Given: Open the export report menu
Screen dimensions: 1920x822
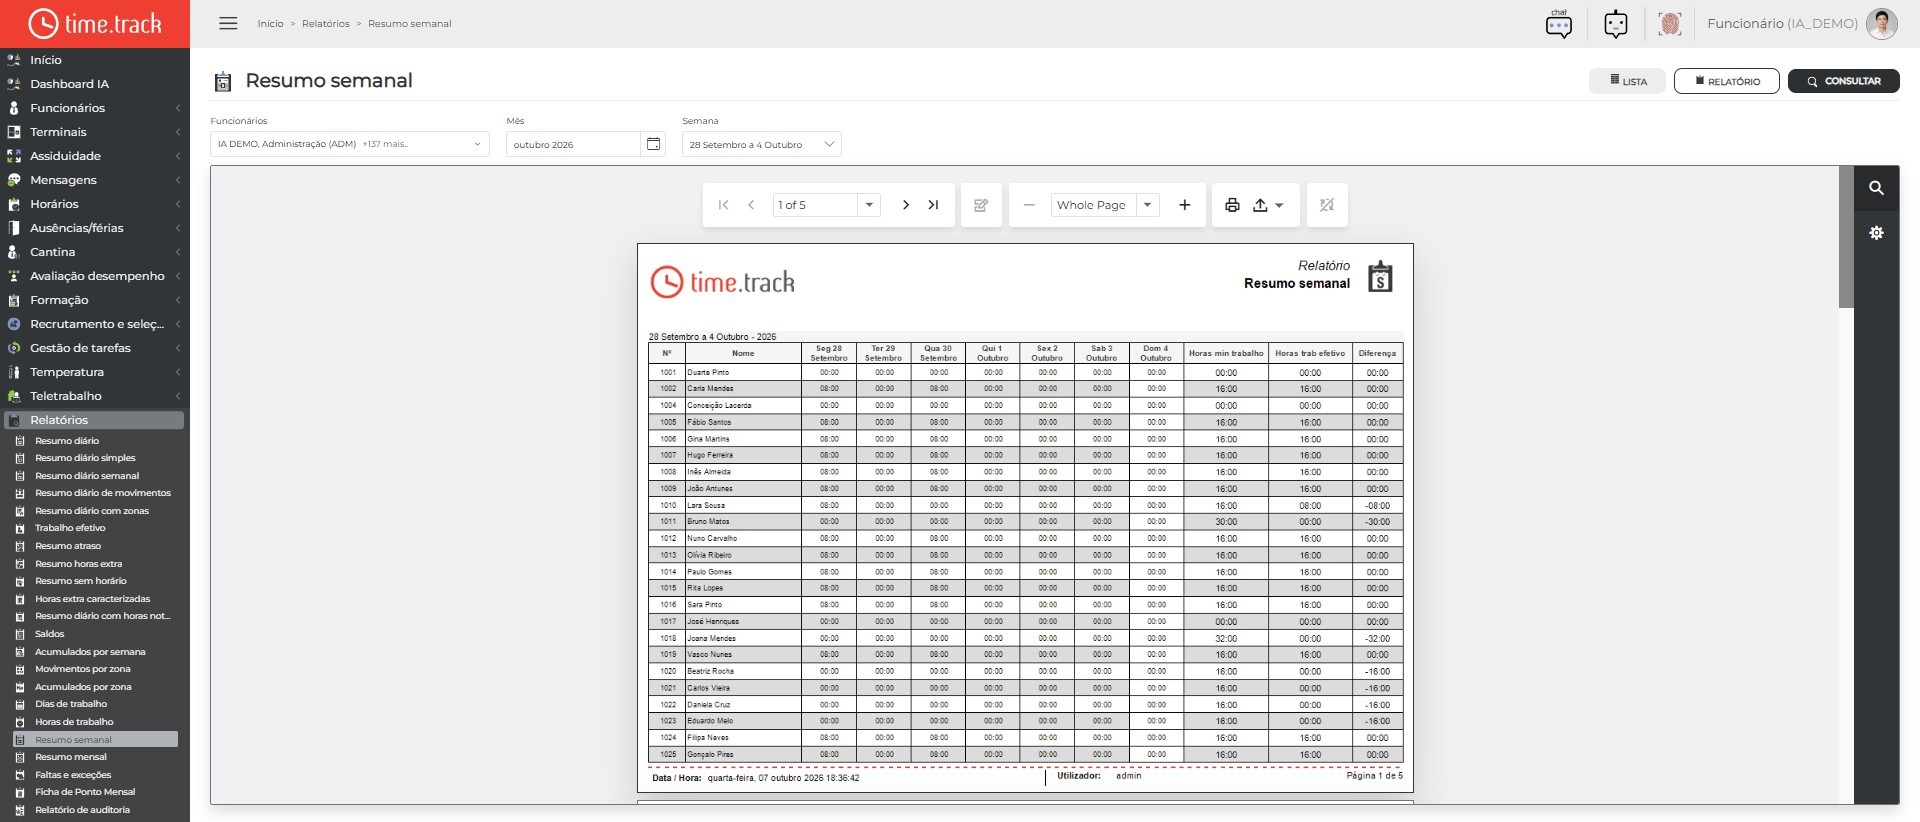Looking at the screenshot, I should (x=1267, y=205).
